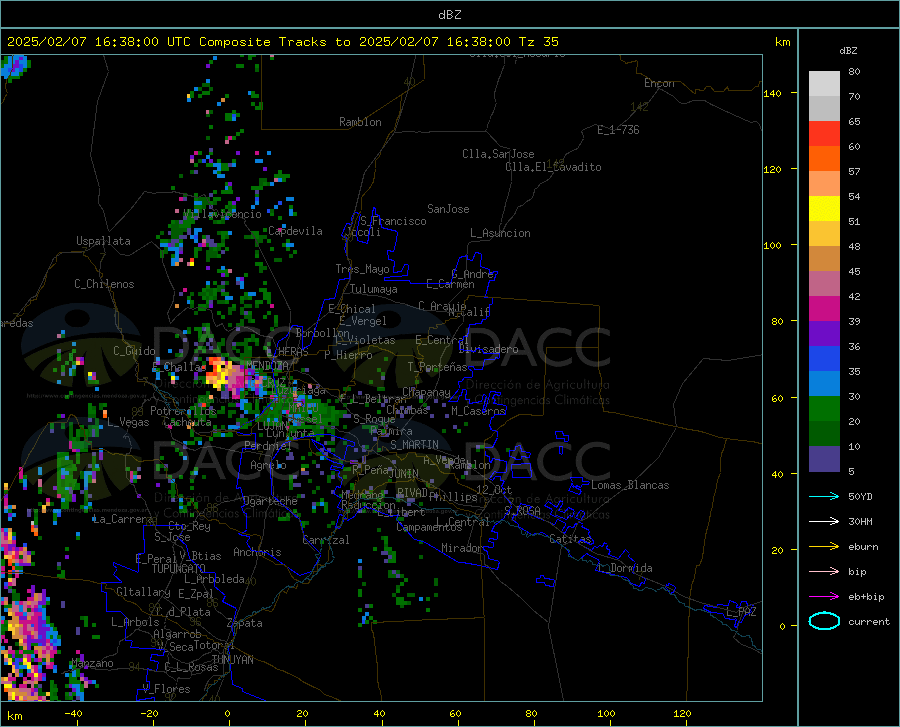Viewport: 900px width, 727px height.
Task: Click the 80 dBZ scale value
Action: [x=854, y=72]
